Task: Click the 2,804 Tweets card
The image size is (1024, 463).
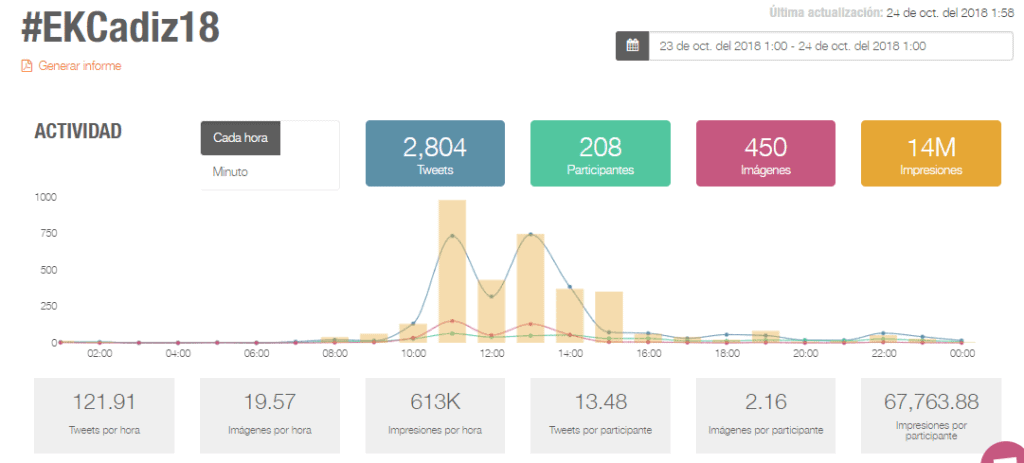Action: 435,153
